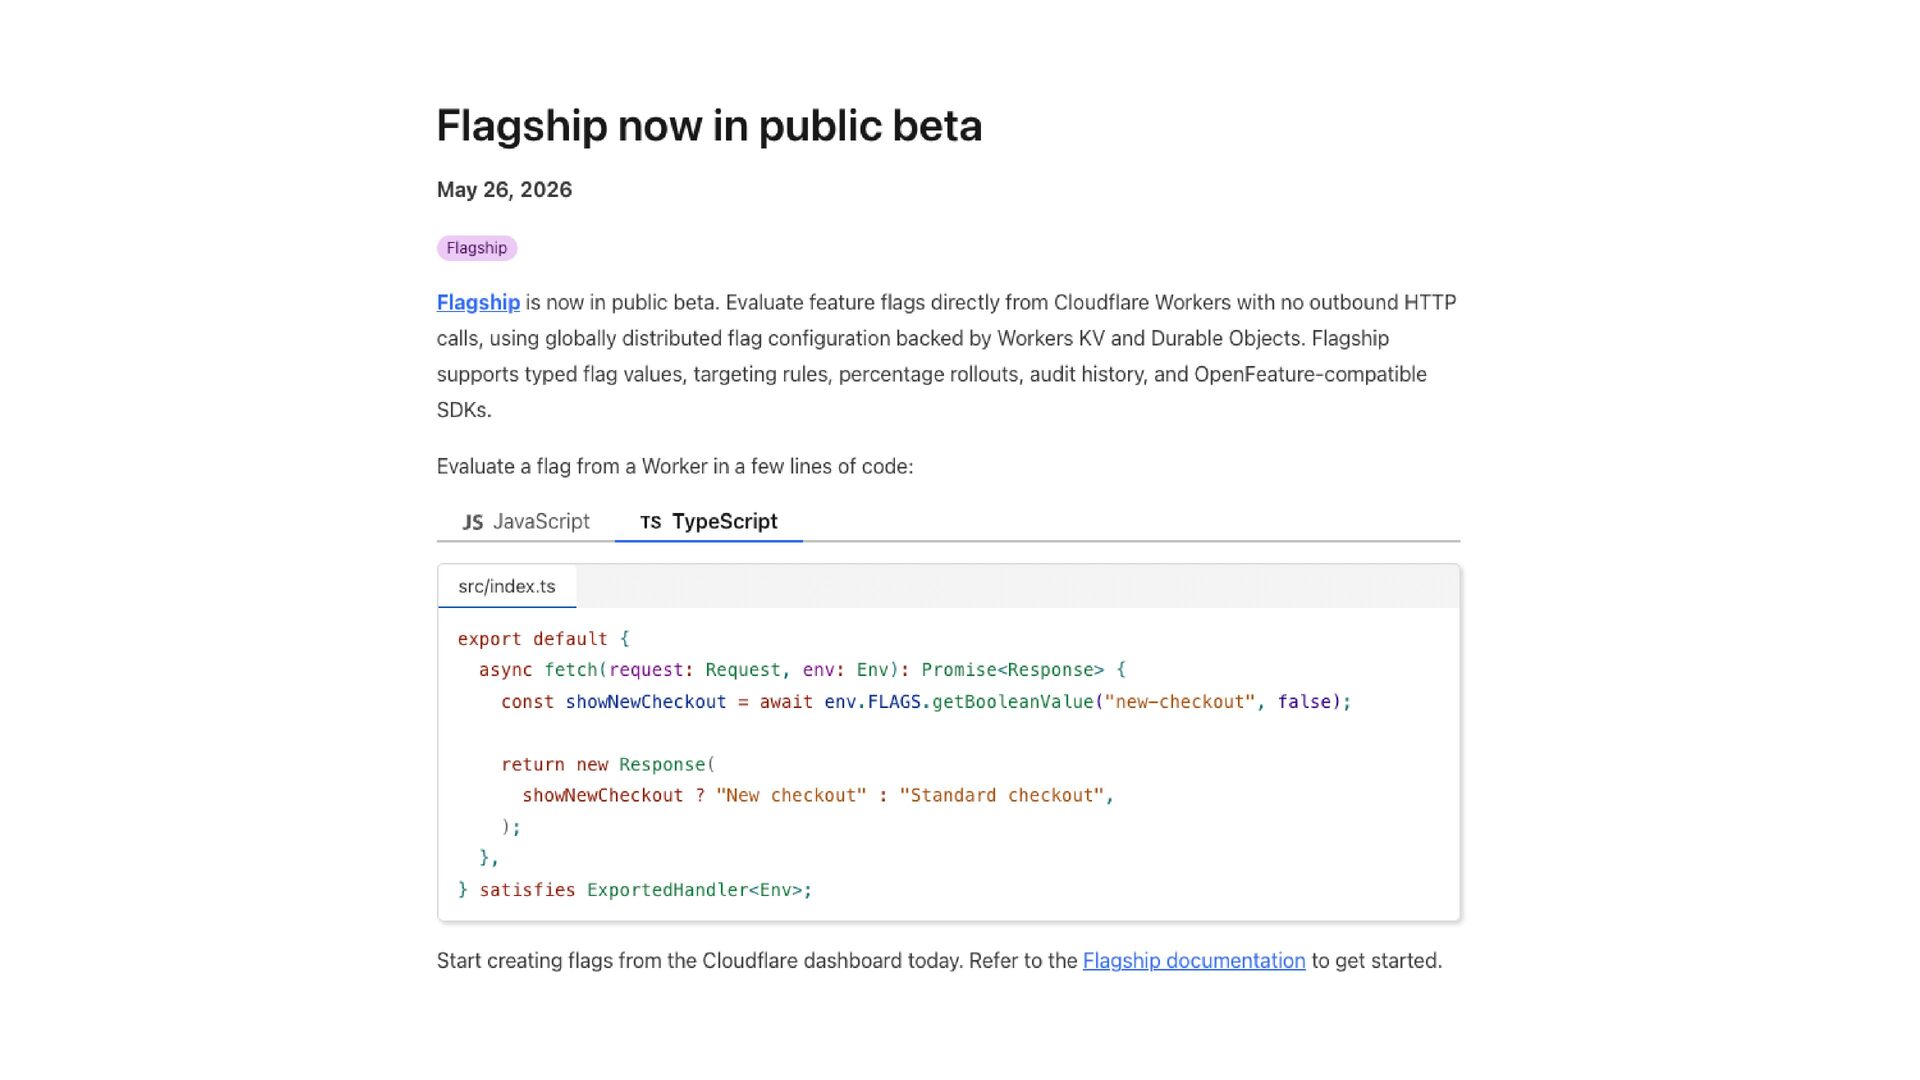Screen dimensions: 1920x1080
Task: Open the Flagship link in the intro paragraph
Action: [x=478, y=302]
